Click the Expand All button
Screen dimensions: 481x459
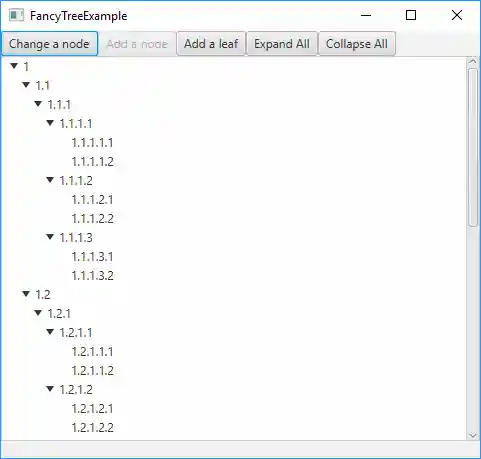(x=282, y=44)
